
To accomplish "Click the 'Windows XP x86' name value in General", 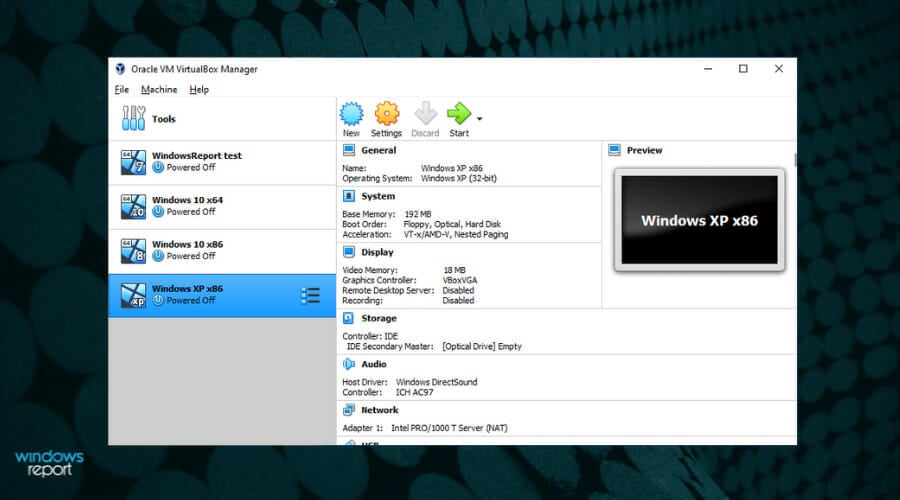I will click(452, 168).
